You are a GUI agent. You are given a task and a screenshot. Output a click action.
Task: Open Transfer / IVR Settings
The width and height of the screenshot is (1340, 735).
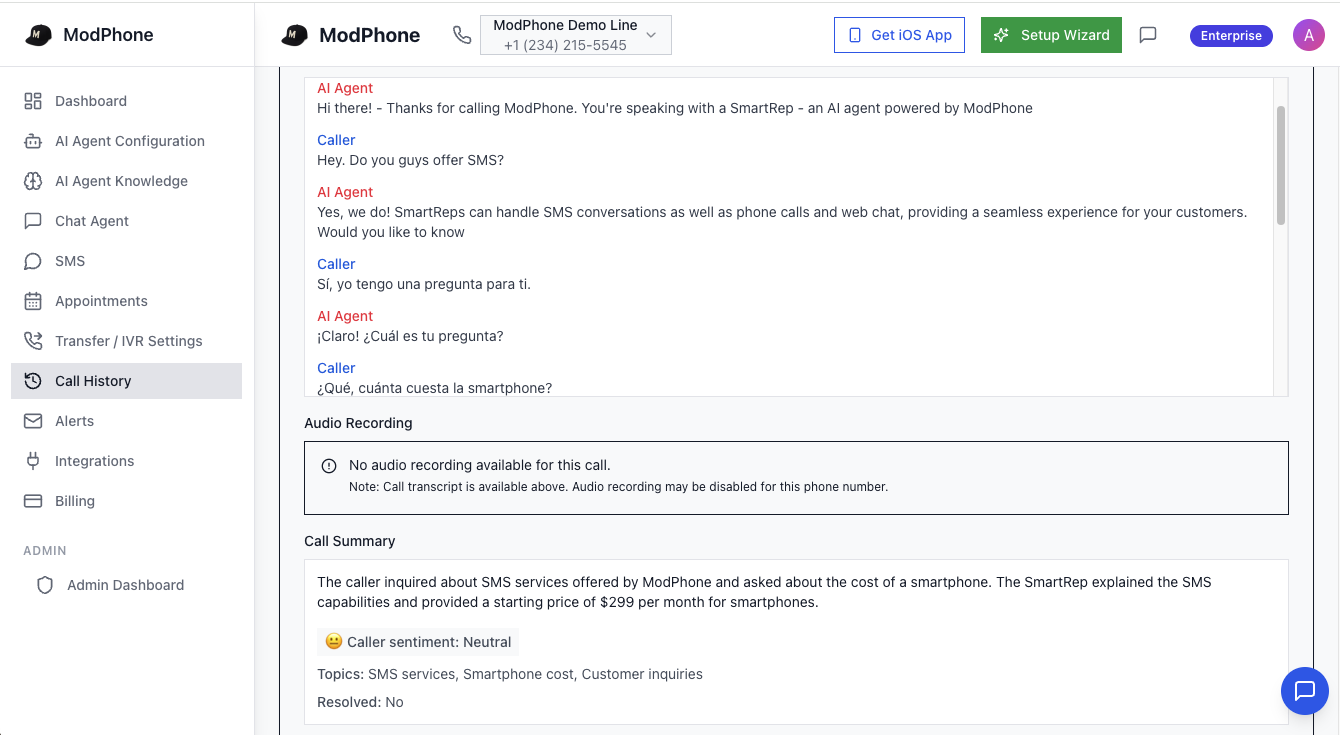[126, 341]
